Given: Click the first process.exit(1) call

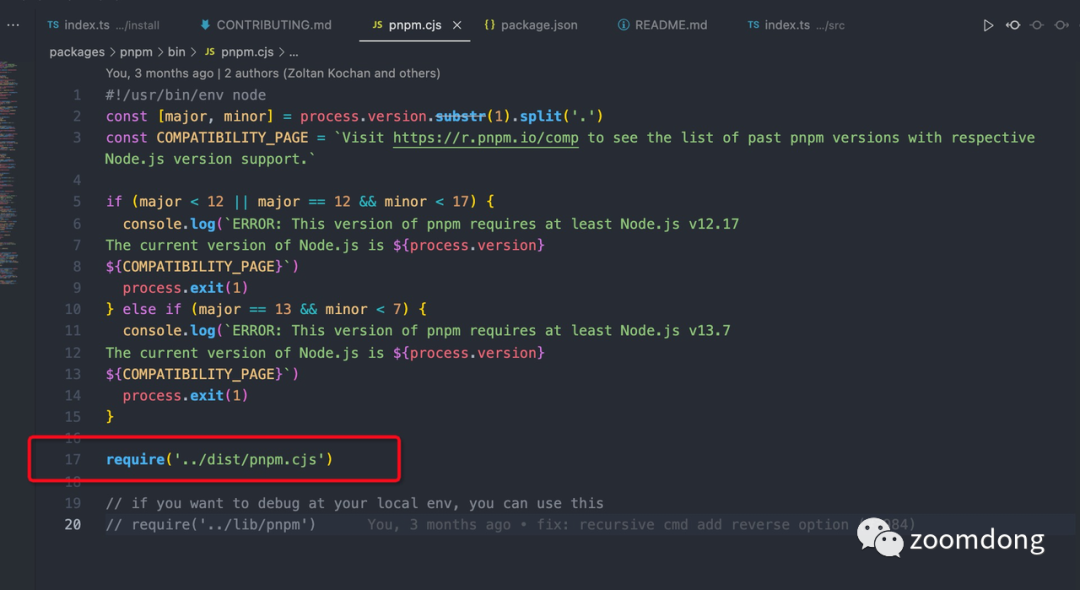Looking at the screenshot, I should point(185,288).
